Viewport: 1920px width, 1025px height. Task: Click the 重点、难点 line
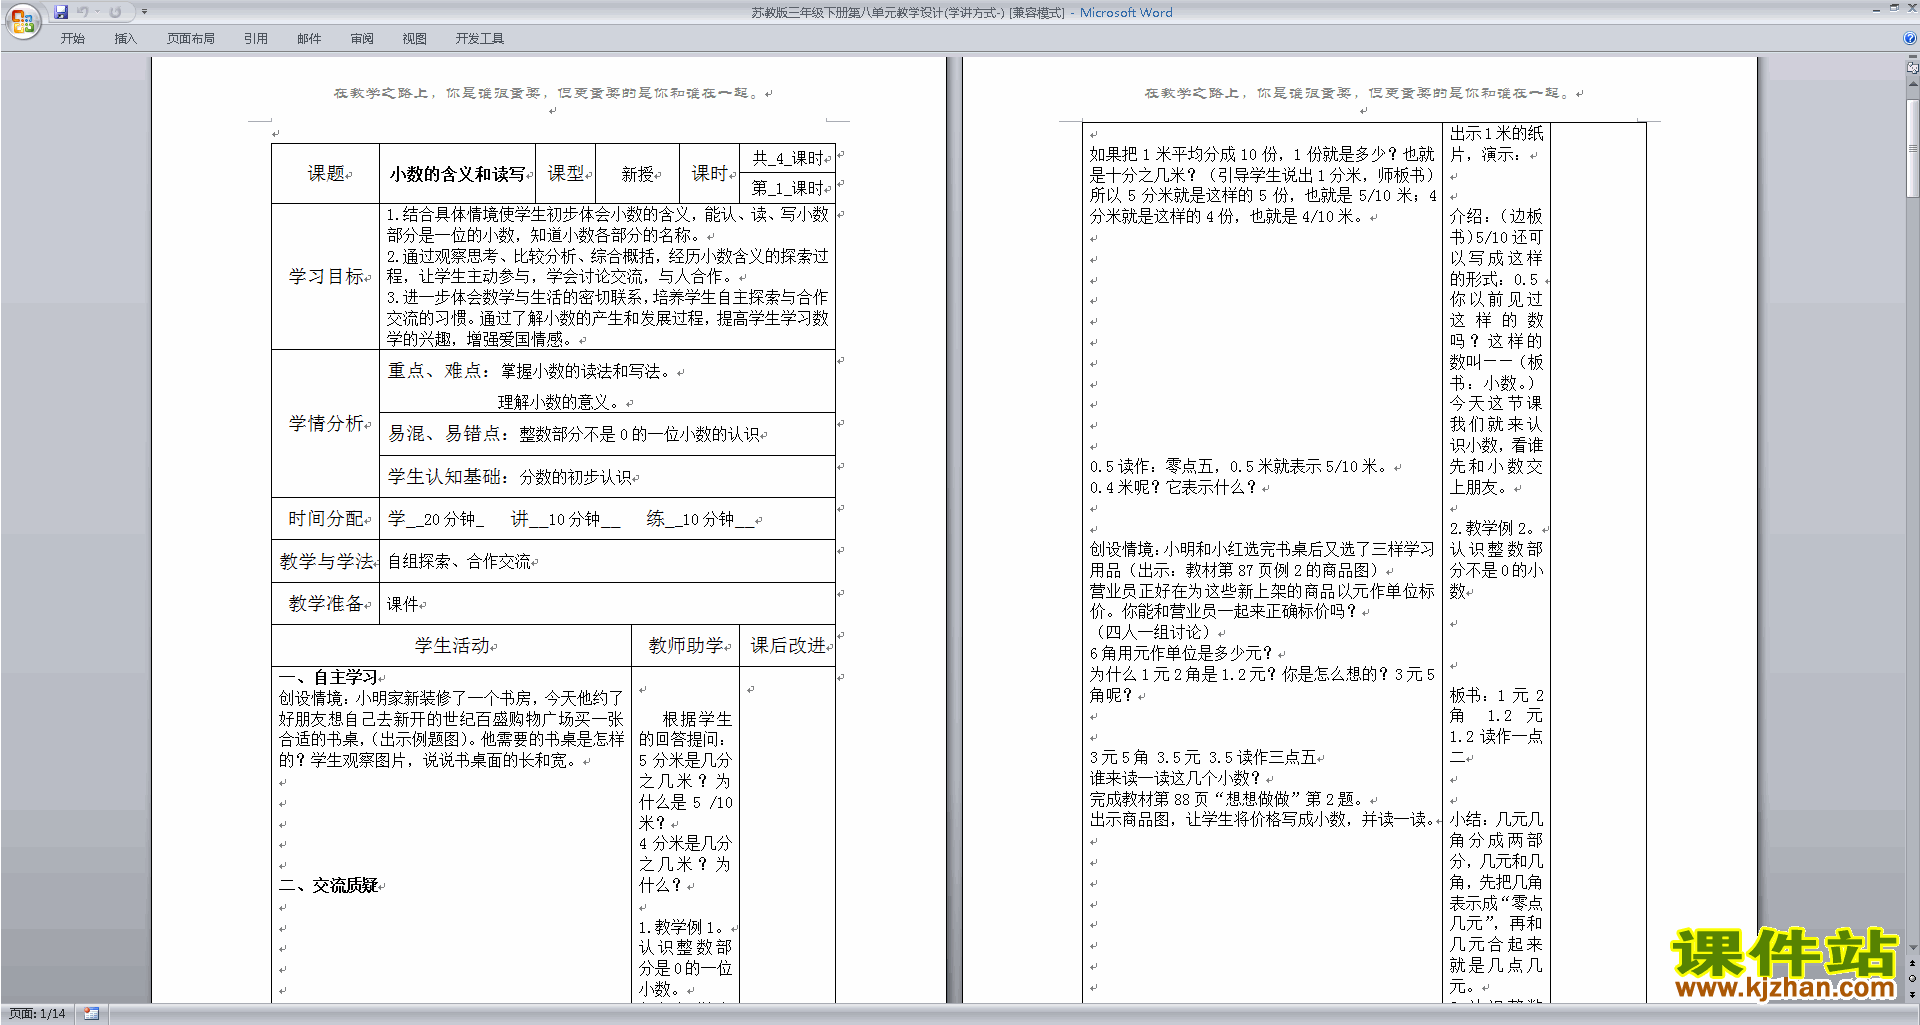(533, 372)
